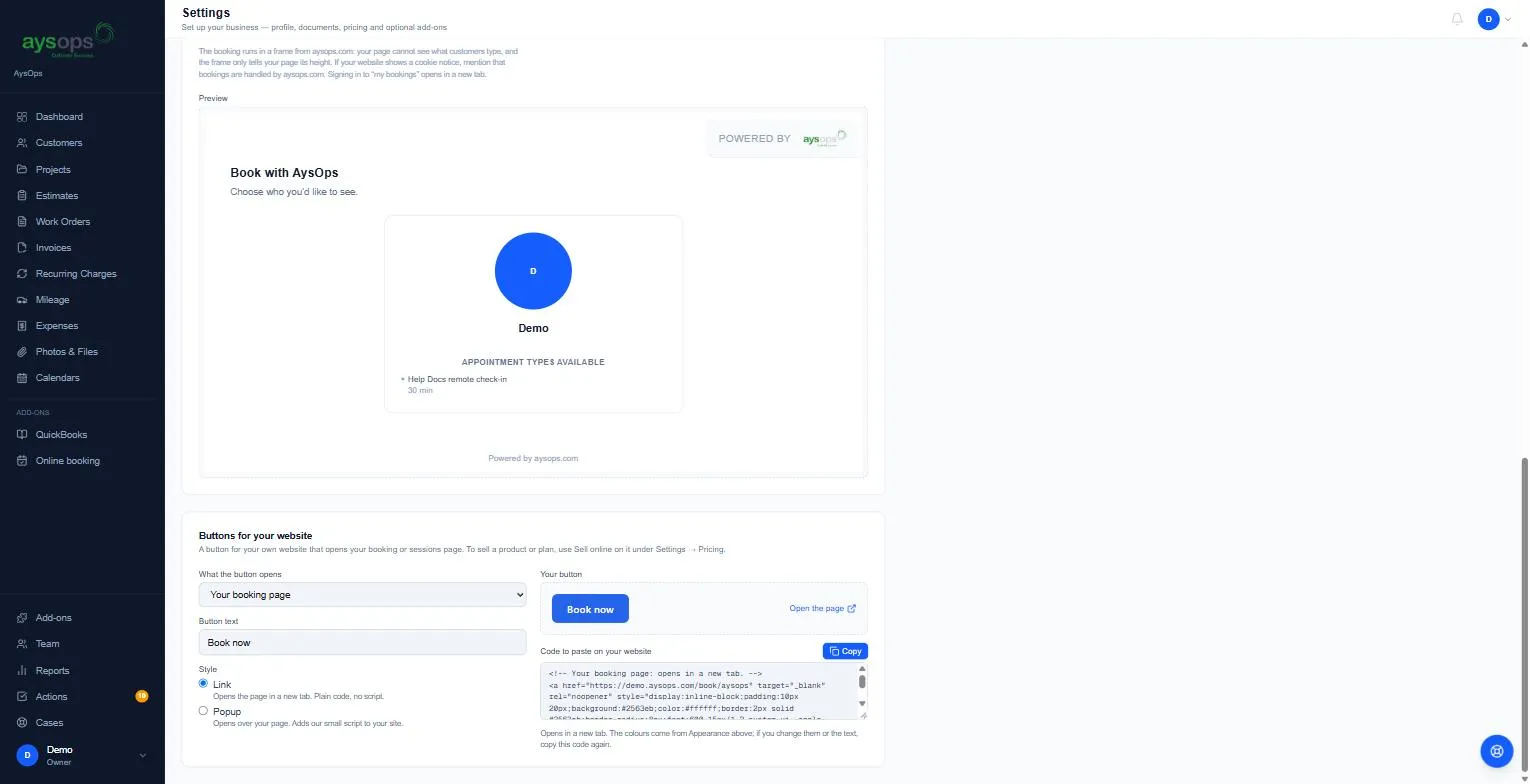Click the Reports bar chart icon

coord(22,671)
